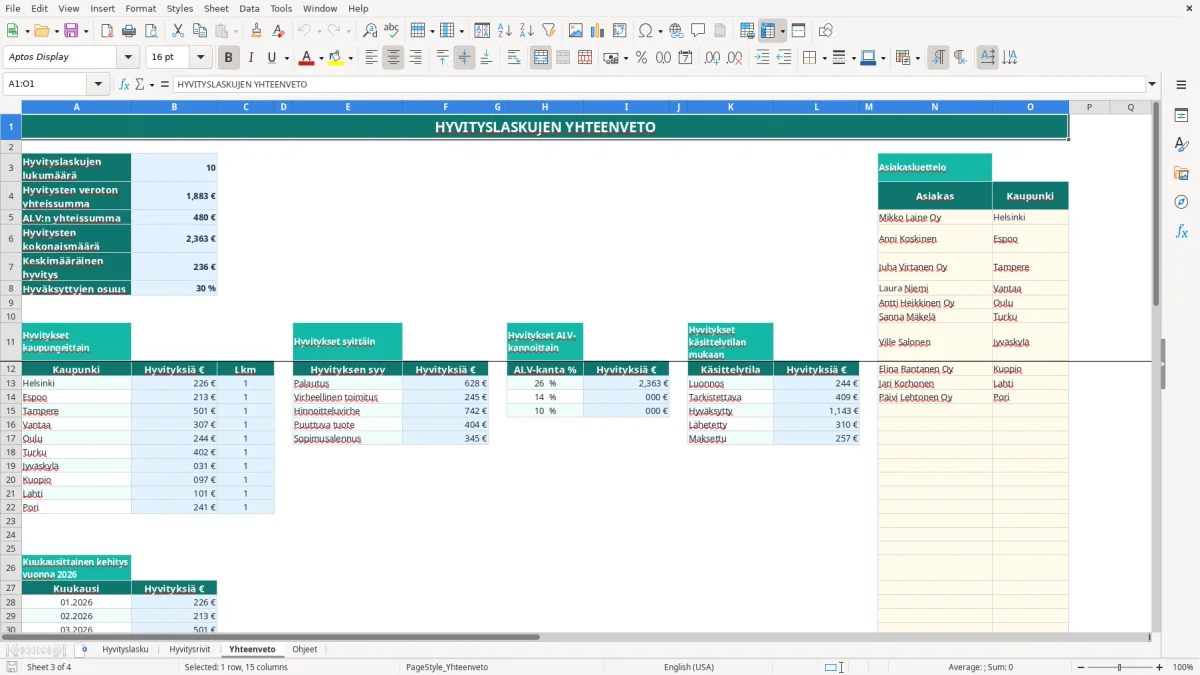Click Format as Percent button
The image size is (1200, 675).
pyautogui.click(x=641, y=58)
